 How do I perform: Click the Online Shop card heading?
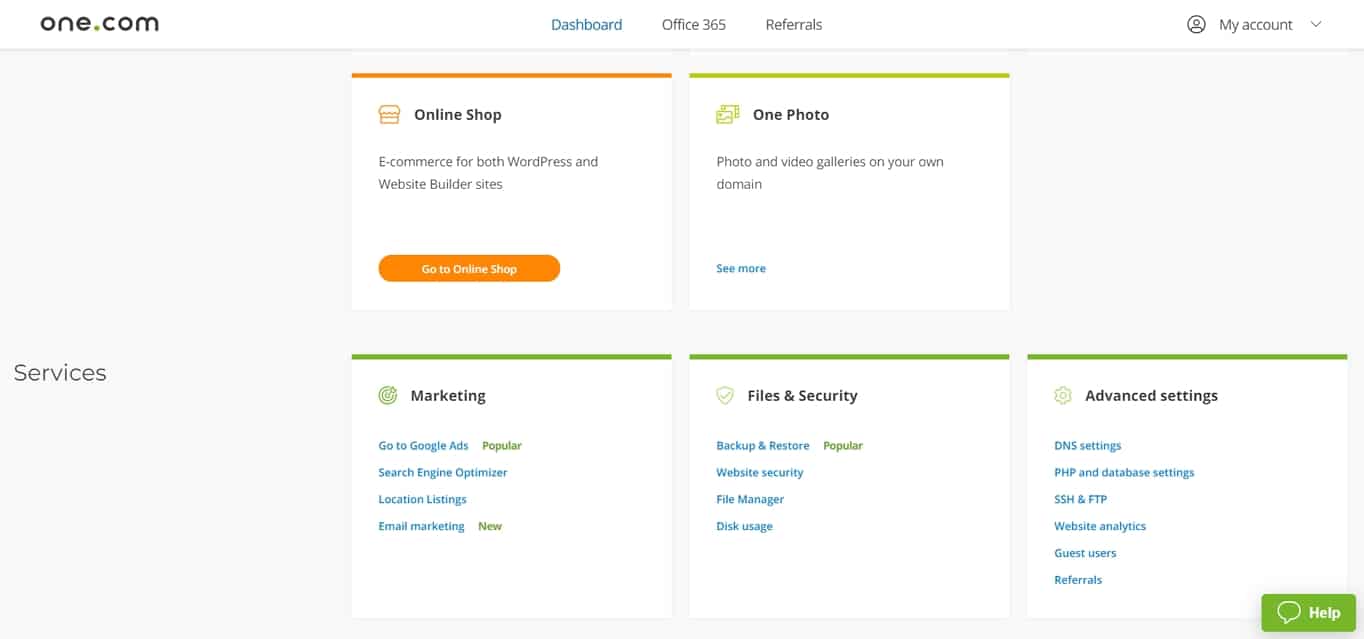point(458,115)
